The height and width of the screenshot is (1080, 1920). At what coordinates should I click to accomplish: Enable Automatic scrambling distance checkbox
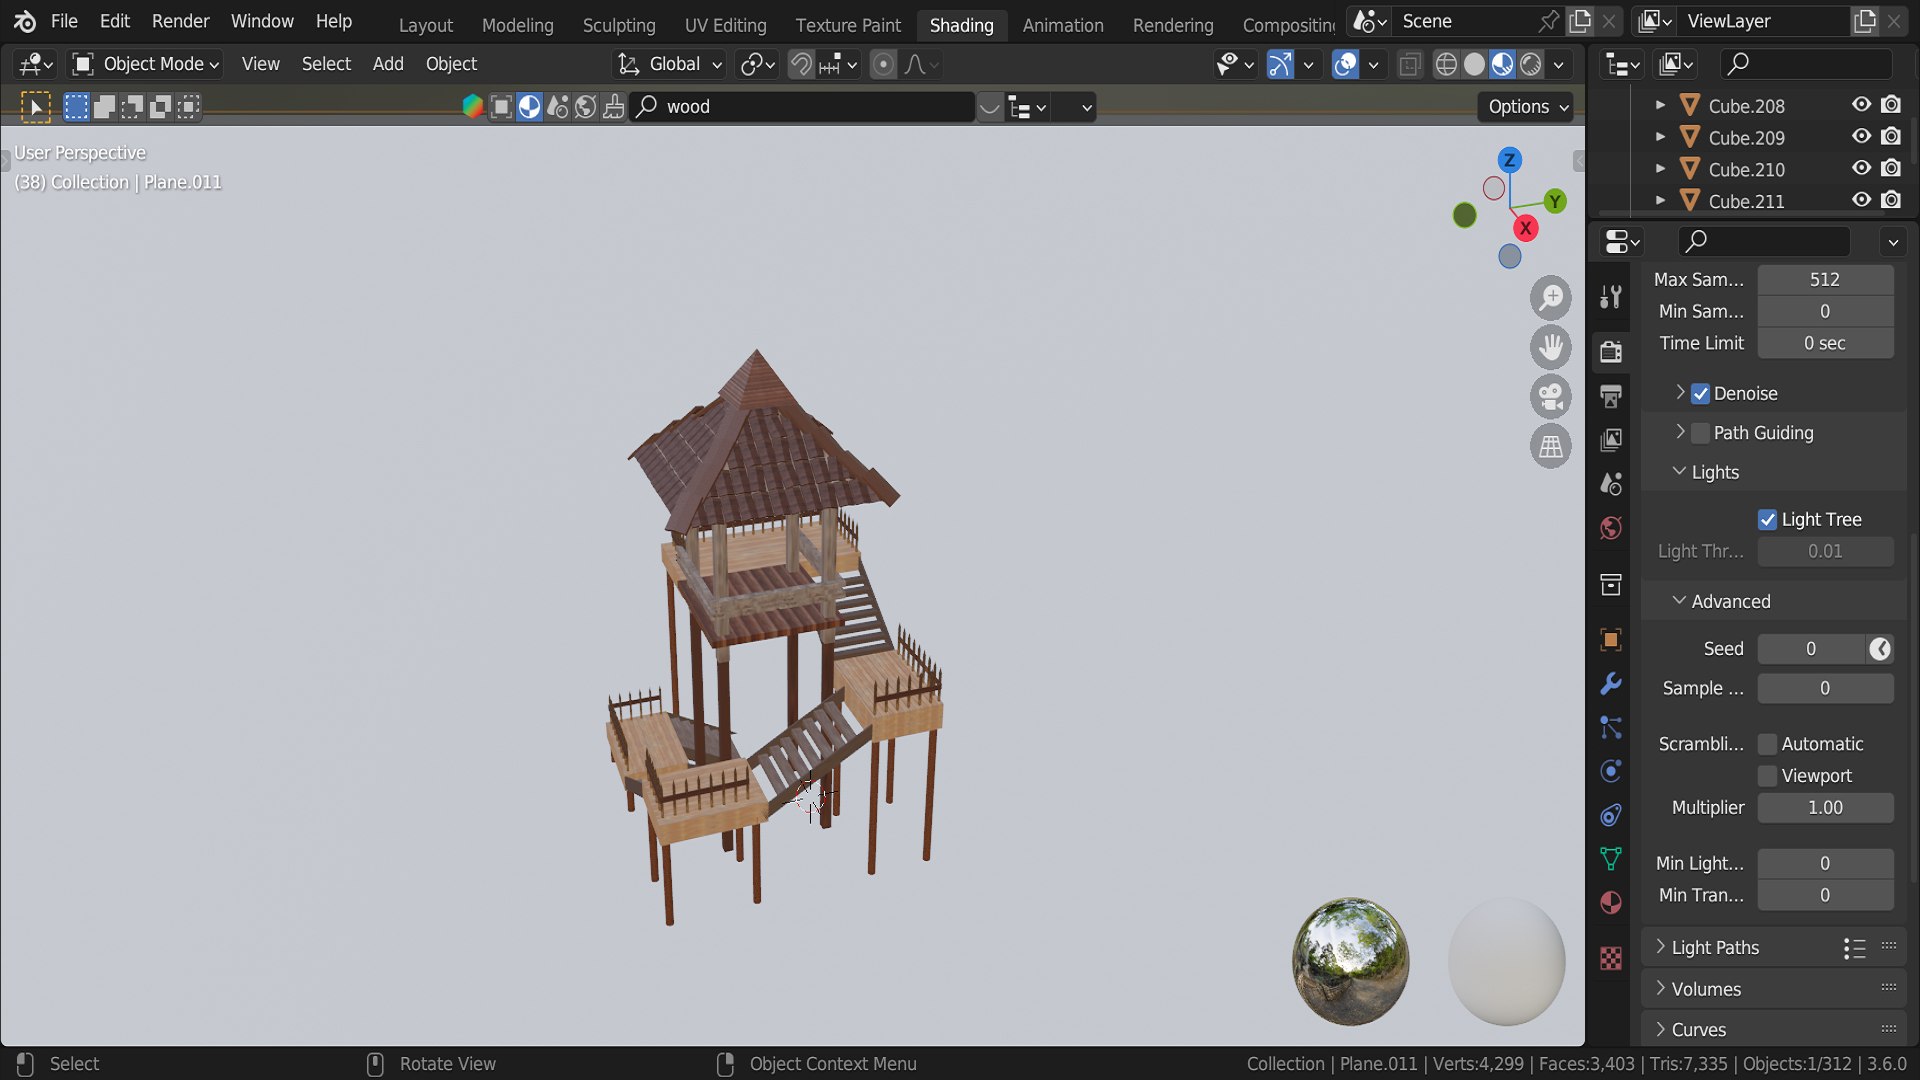pyautogui.click(x=1767, y=744)
